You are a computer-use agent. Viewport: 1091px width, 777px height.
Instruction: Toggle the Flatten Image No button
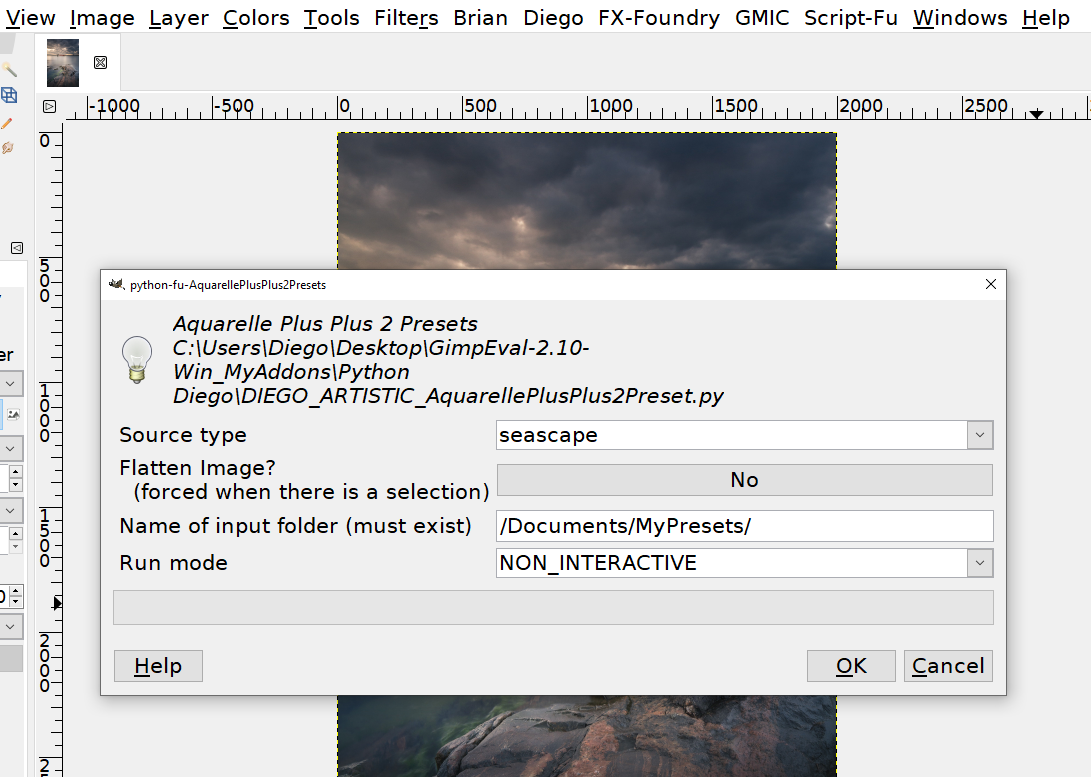(744, 480)
